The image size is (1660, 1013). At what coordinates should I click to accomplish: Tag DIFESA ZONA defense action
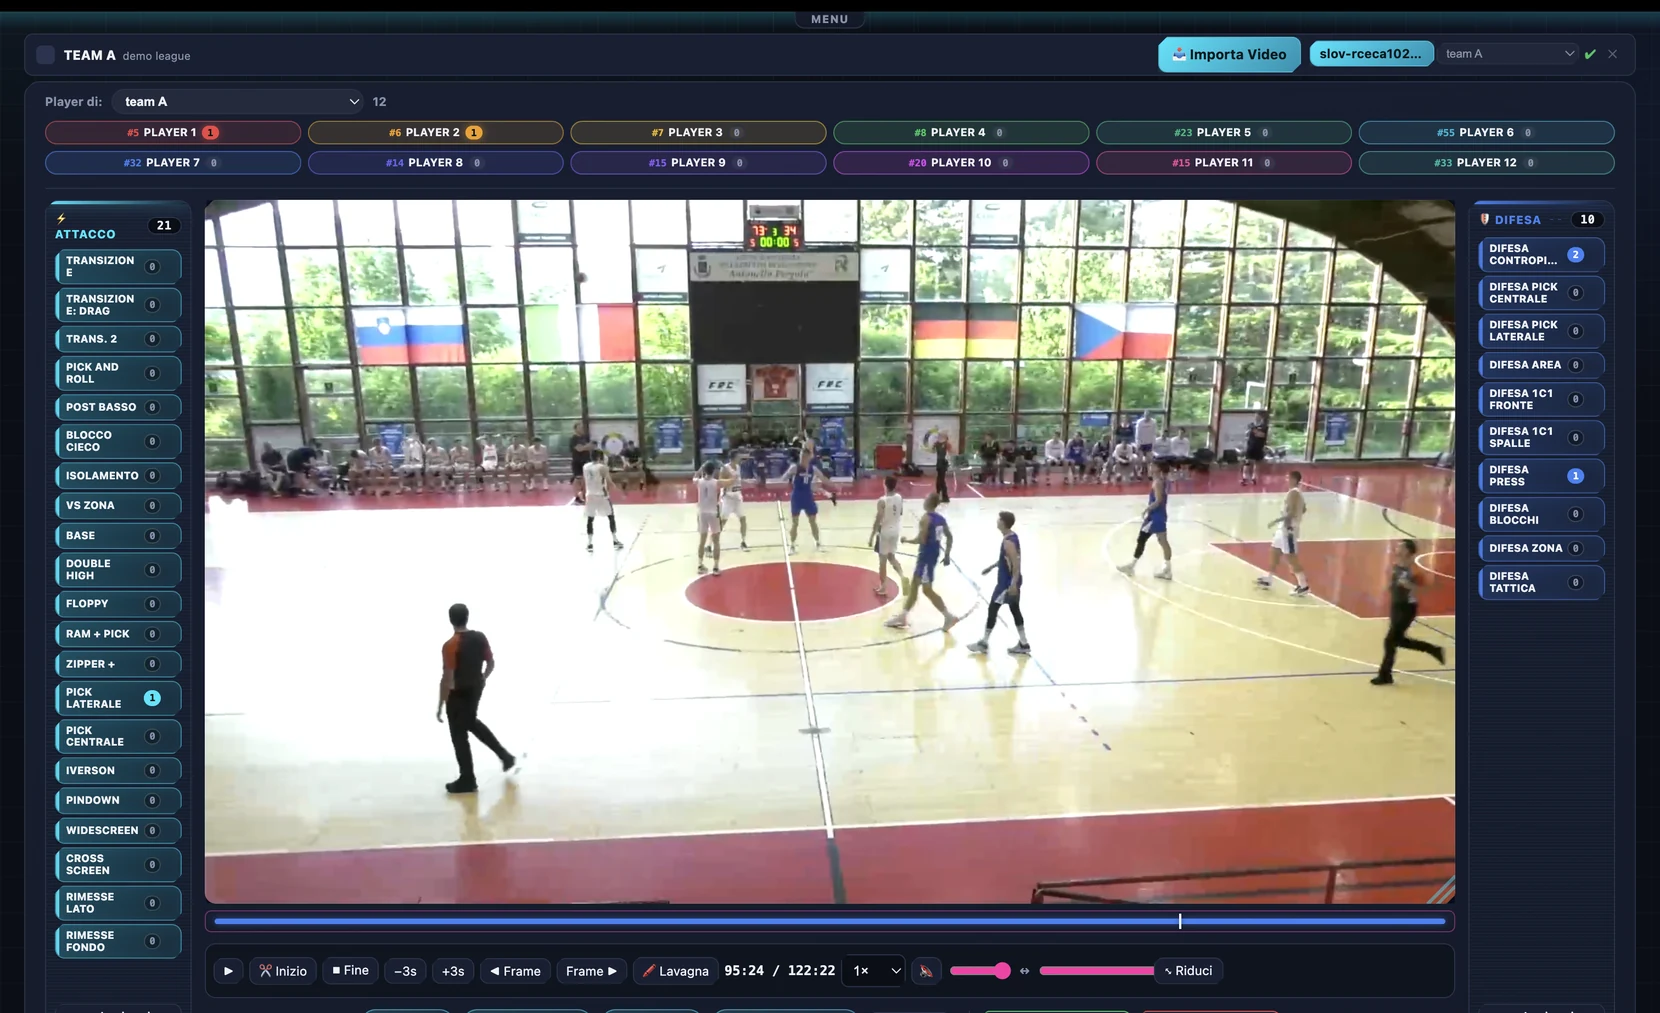pos(1541,548)
